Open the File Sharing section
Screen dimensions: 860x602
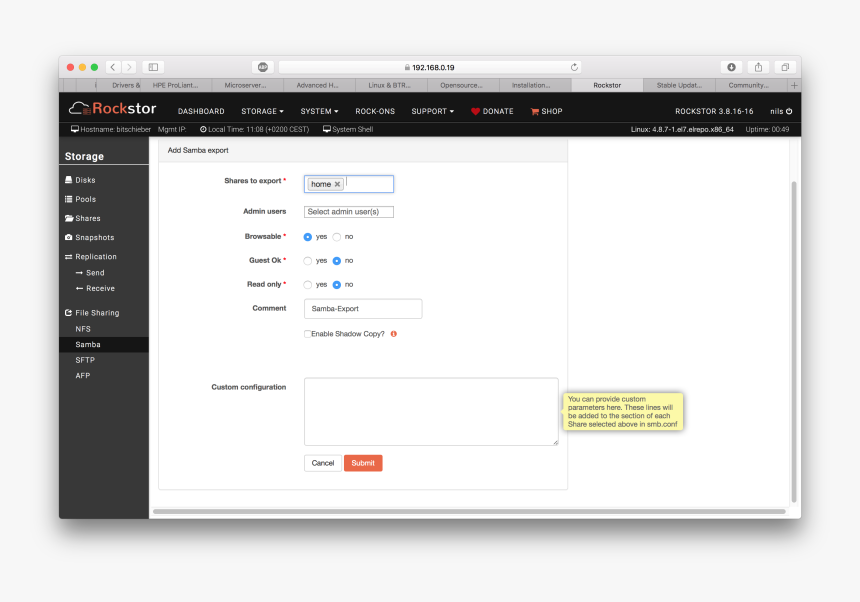click(92, 313)
